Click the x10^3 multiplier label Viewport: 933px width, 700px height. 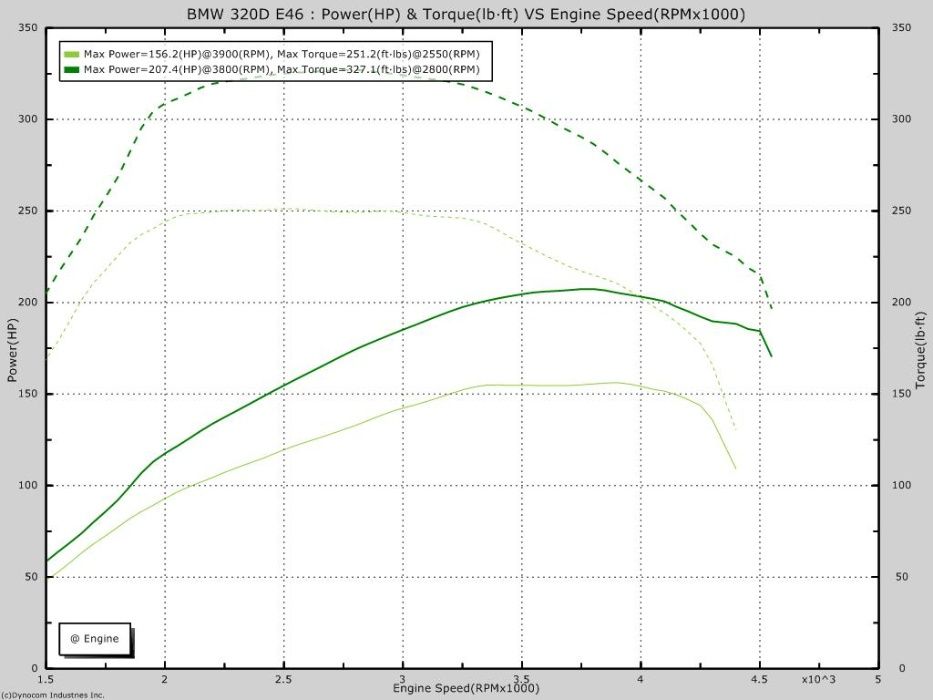click(818, 679)
